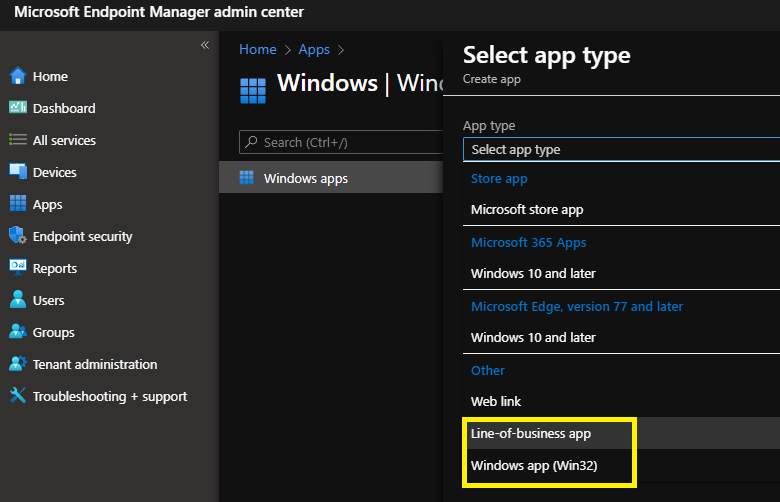Click the All services list icon
The height and width of the screenshot is (502, 780).
click(x=18, y=140)
